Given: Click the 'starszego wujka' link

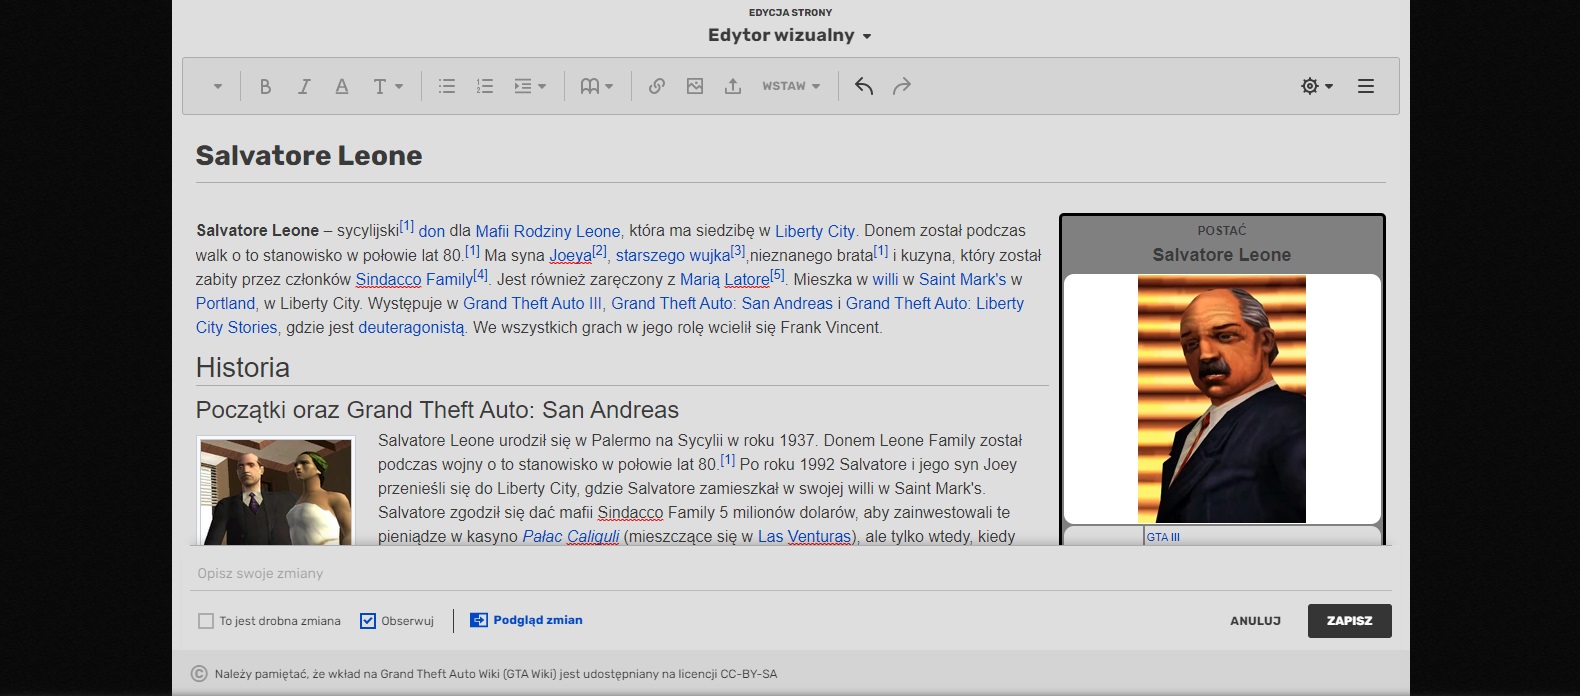Looking at the screenshot, I should tap(673, 255).
